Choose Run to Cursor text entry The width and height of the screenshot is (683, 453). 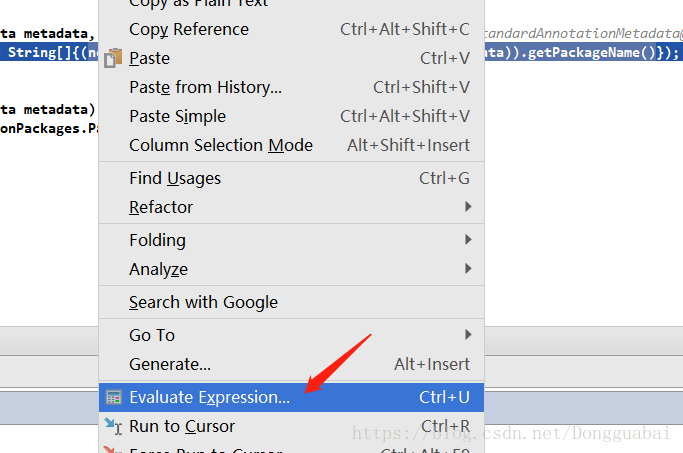tap(182, 426)
